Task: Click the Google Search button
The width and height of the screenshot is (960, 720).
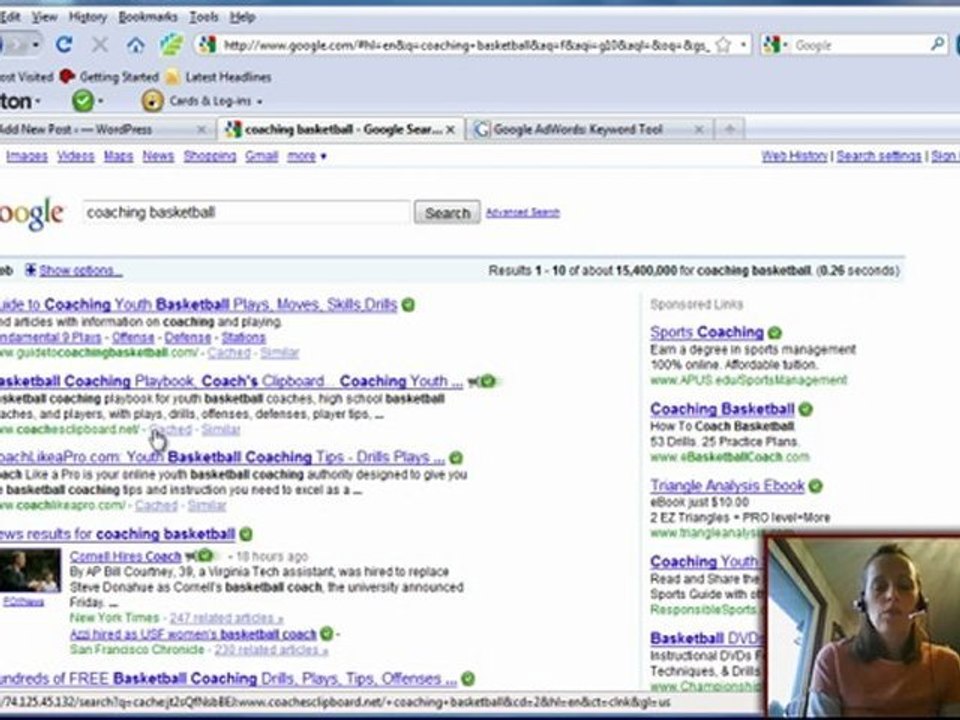Action: (447, 212)
